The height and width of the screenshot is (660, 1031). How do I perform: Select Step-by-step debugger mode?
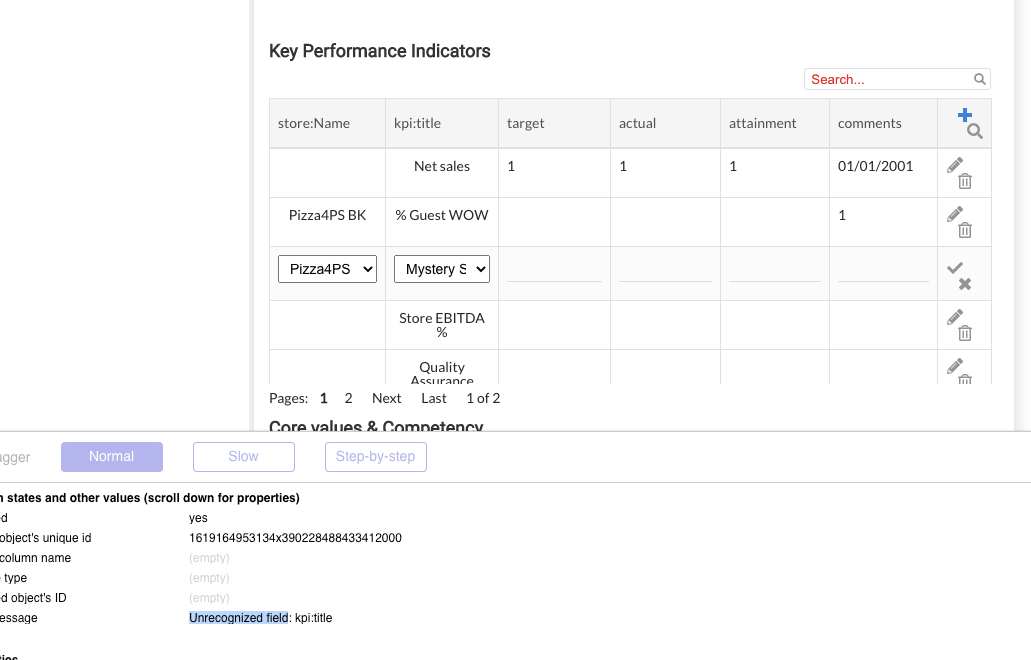375,456
